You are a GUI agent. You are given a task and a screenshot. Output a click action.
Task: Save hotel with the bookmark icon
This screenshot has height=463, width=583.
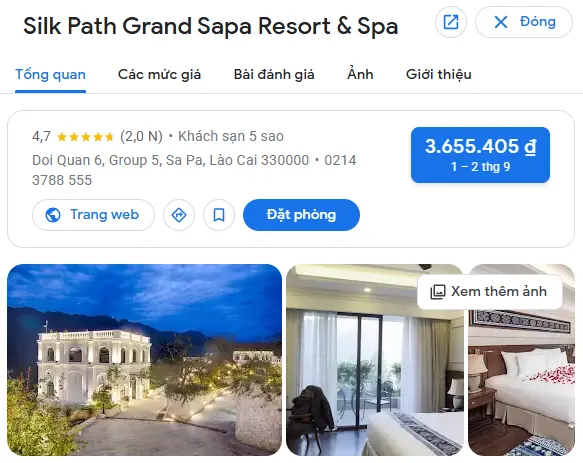(219, 215)
